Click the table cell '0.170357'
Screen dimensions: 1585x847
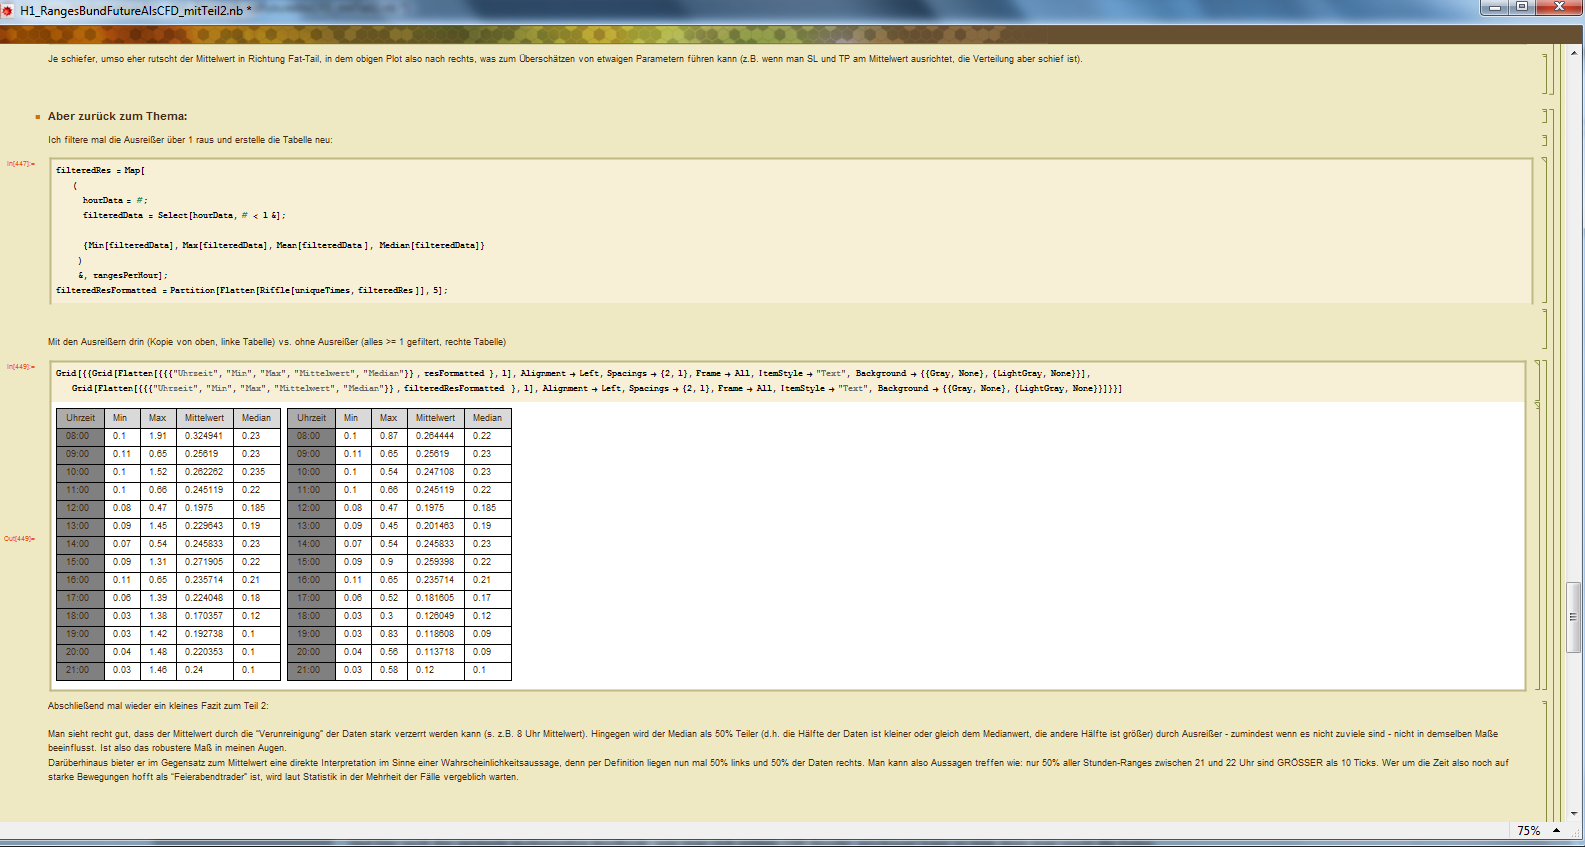coord(205,616)
